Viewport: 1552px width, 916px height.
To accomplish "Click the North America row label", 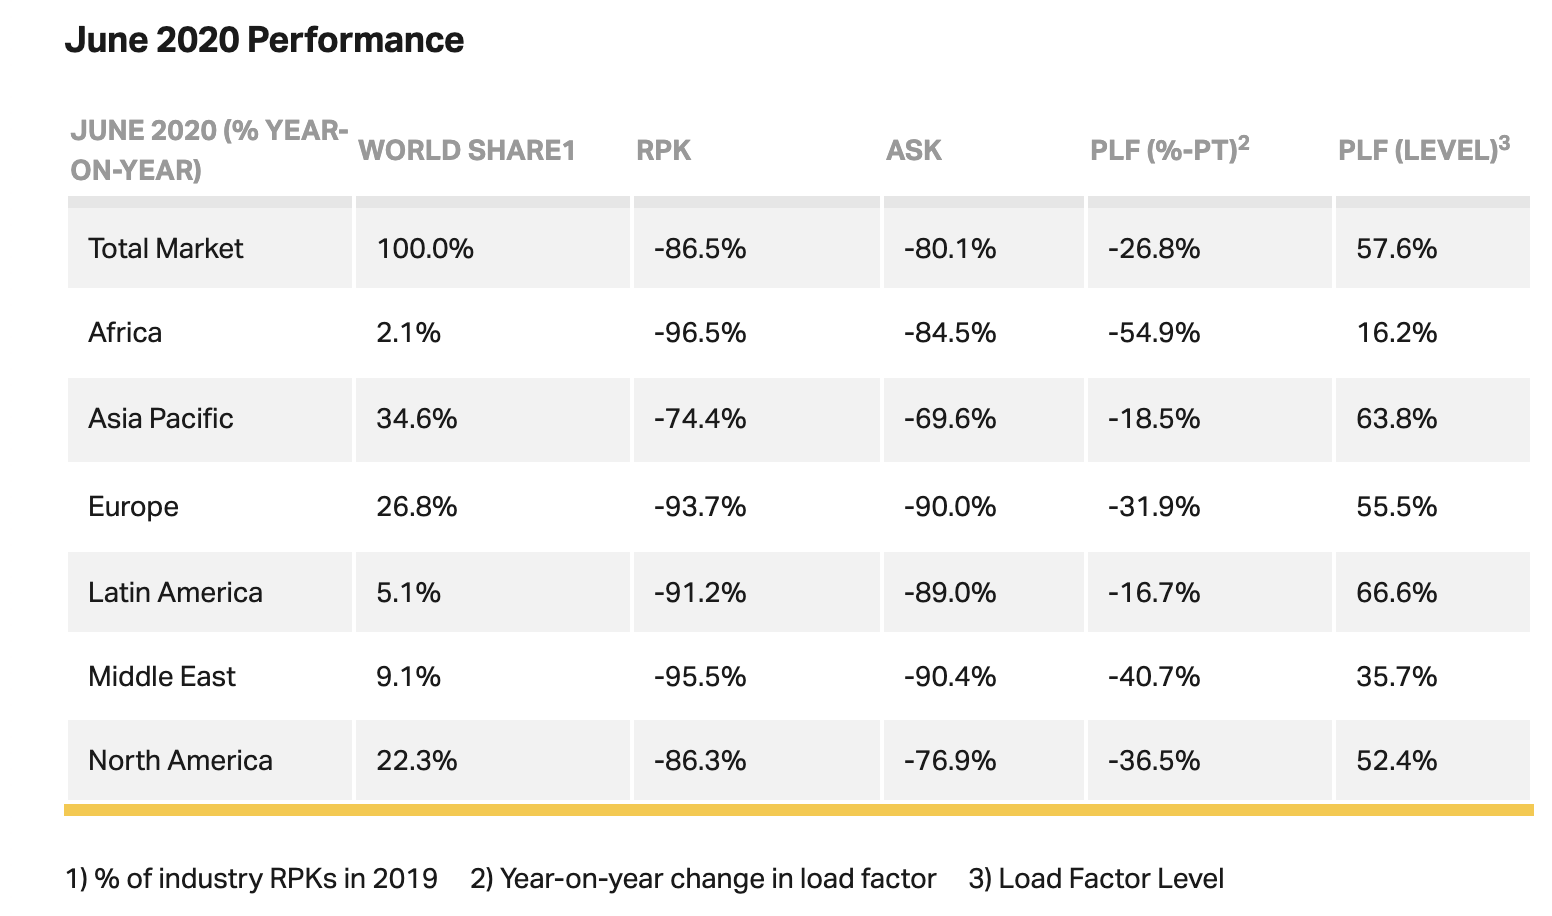I will pos(180,760).
